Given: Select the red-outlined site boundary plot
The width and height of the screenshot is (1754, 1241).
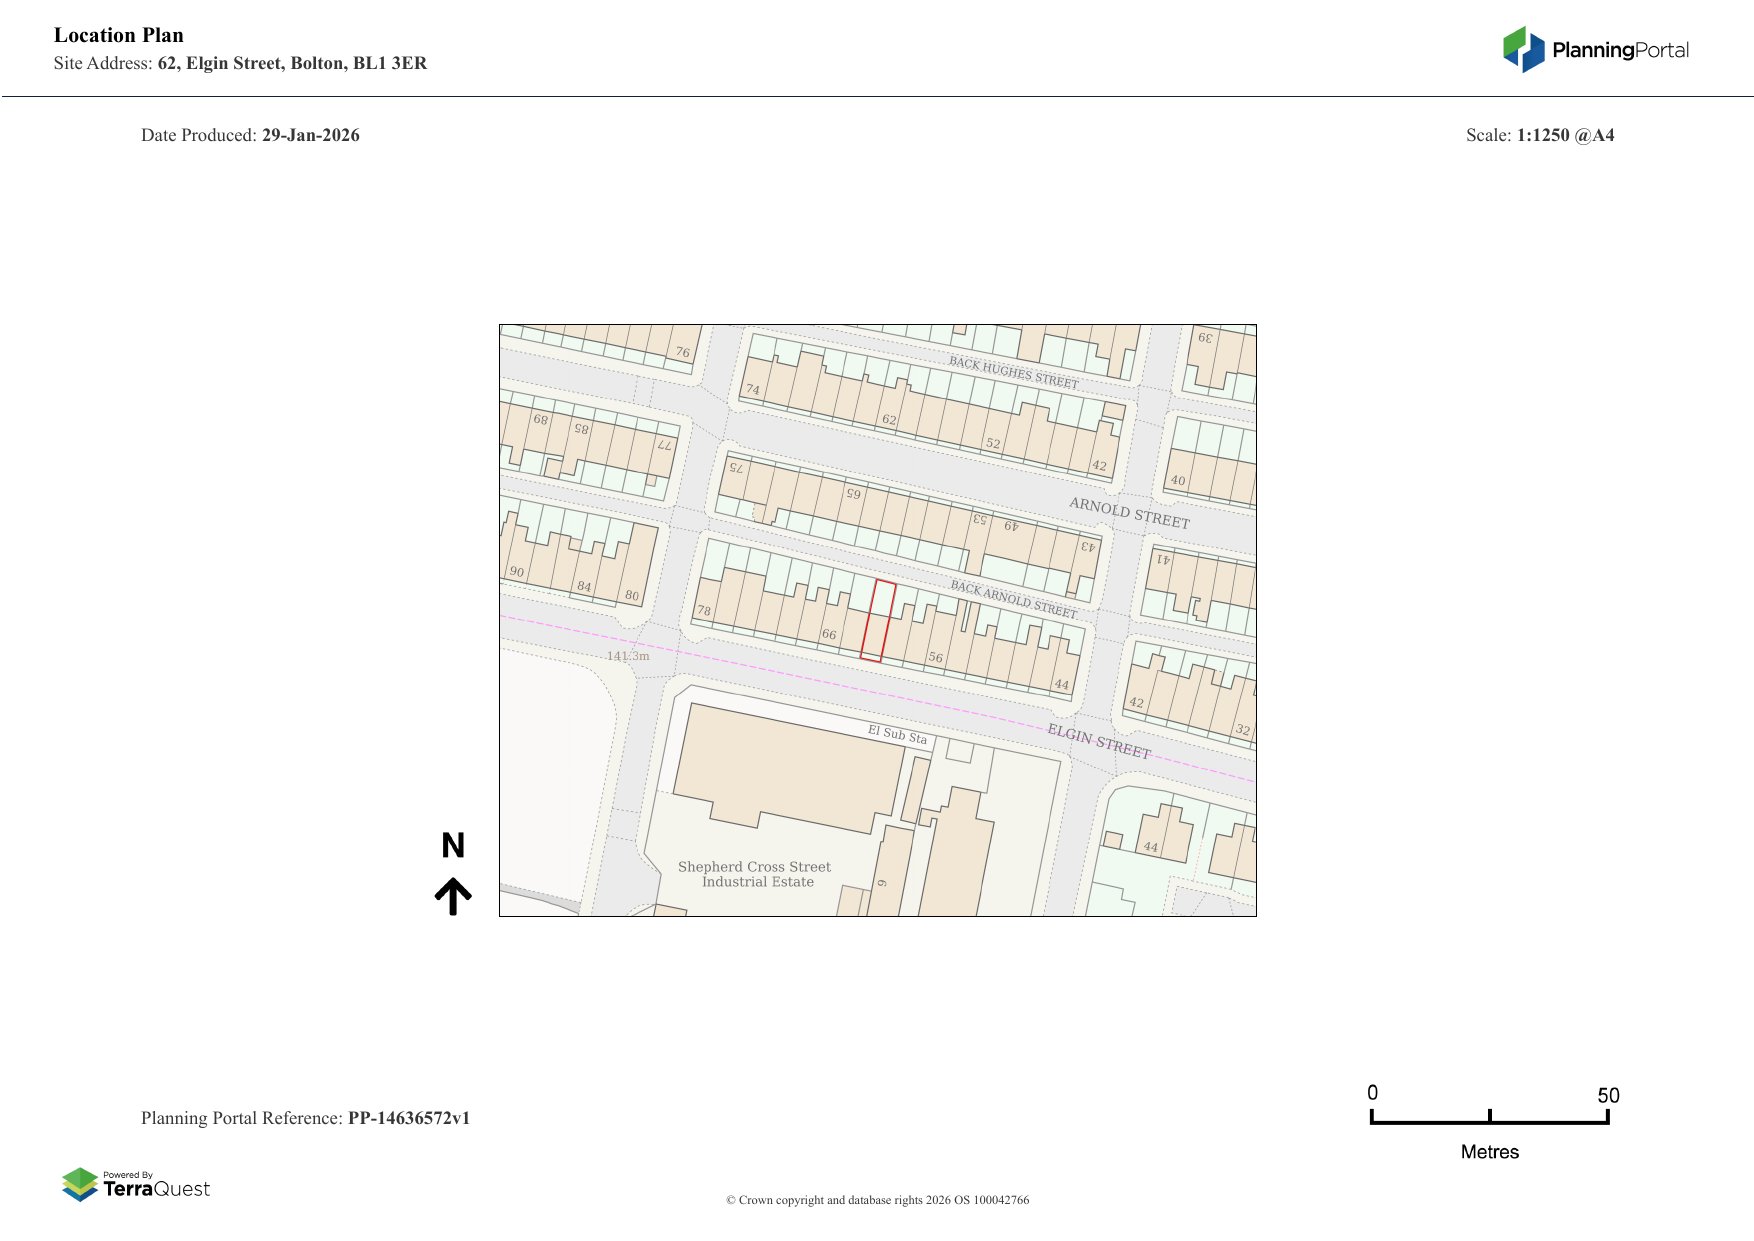Looking at the screenshot, I should tap(878, 621).
